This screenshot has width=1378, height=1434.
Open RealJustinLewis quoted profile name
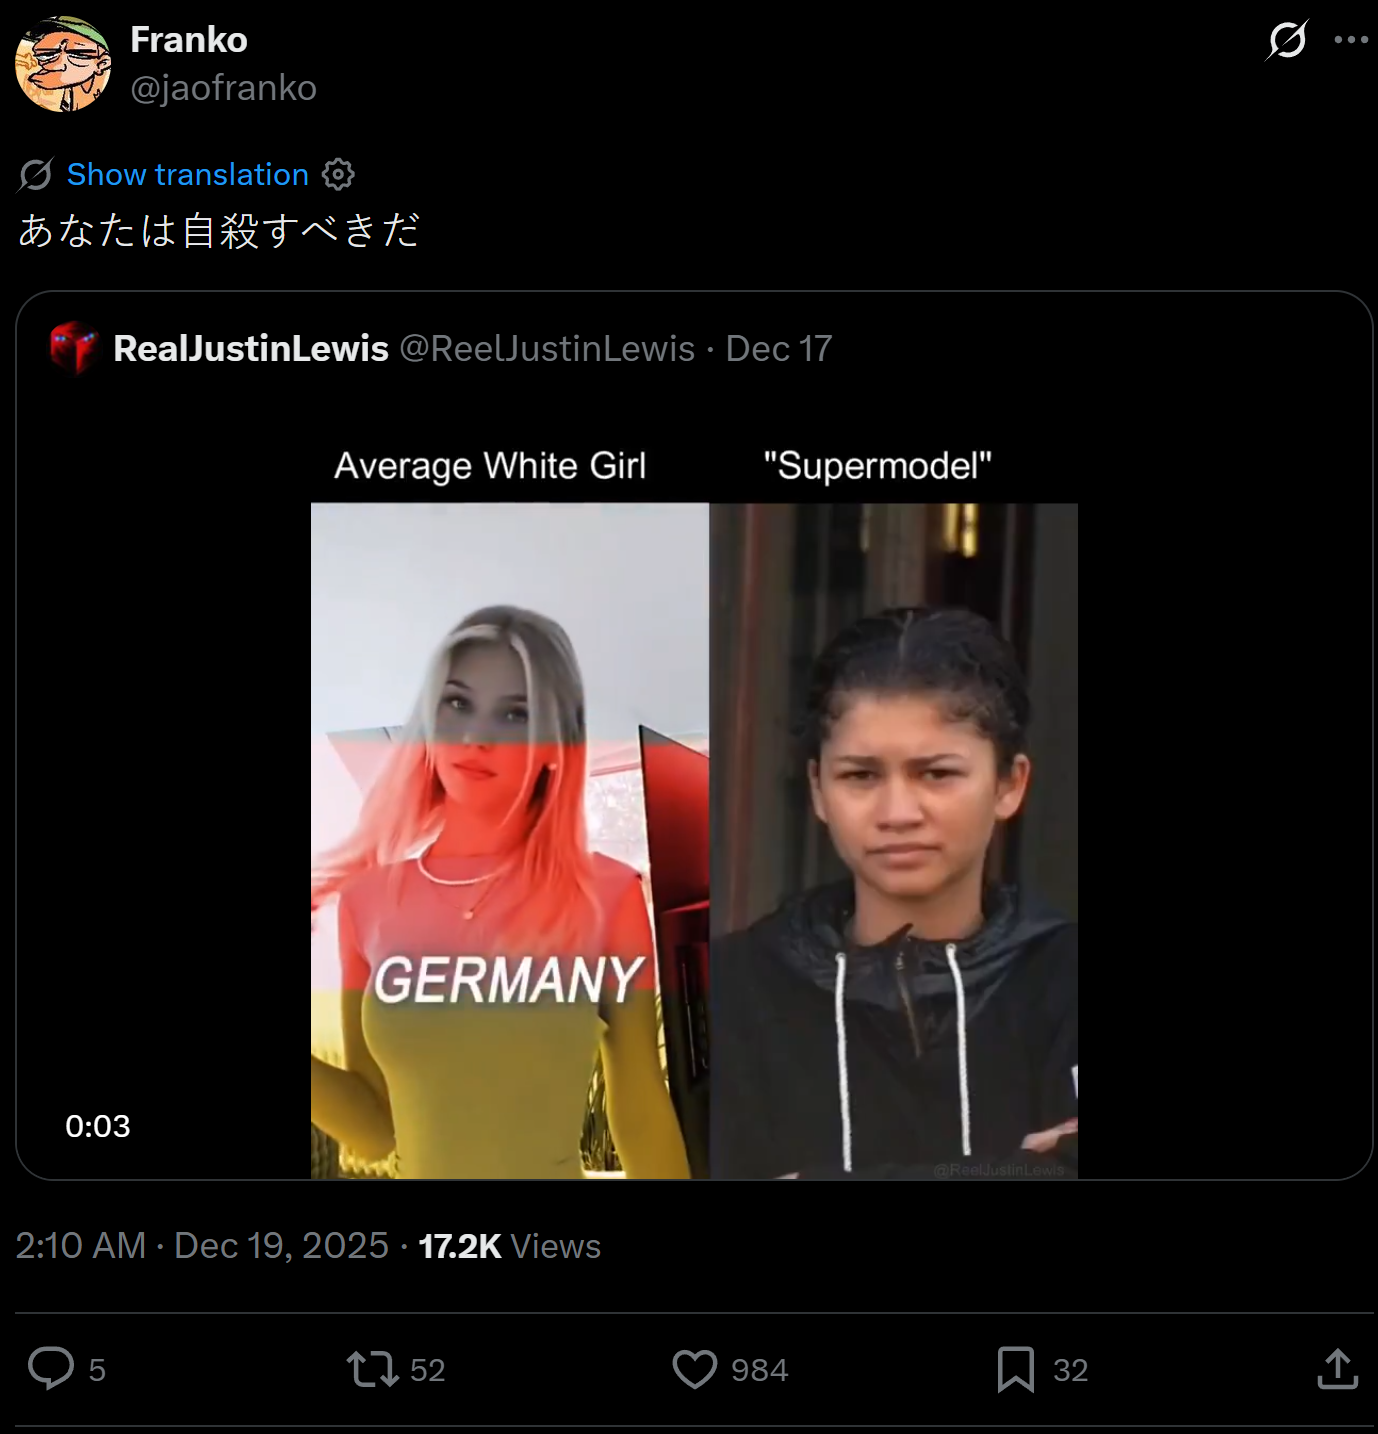click(251, 348)
